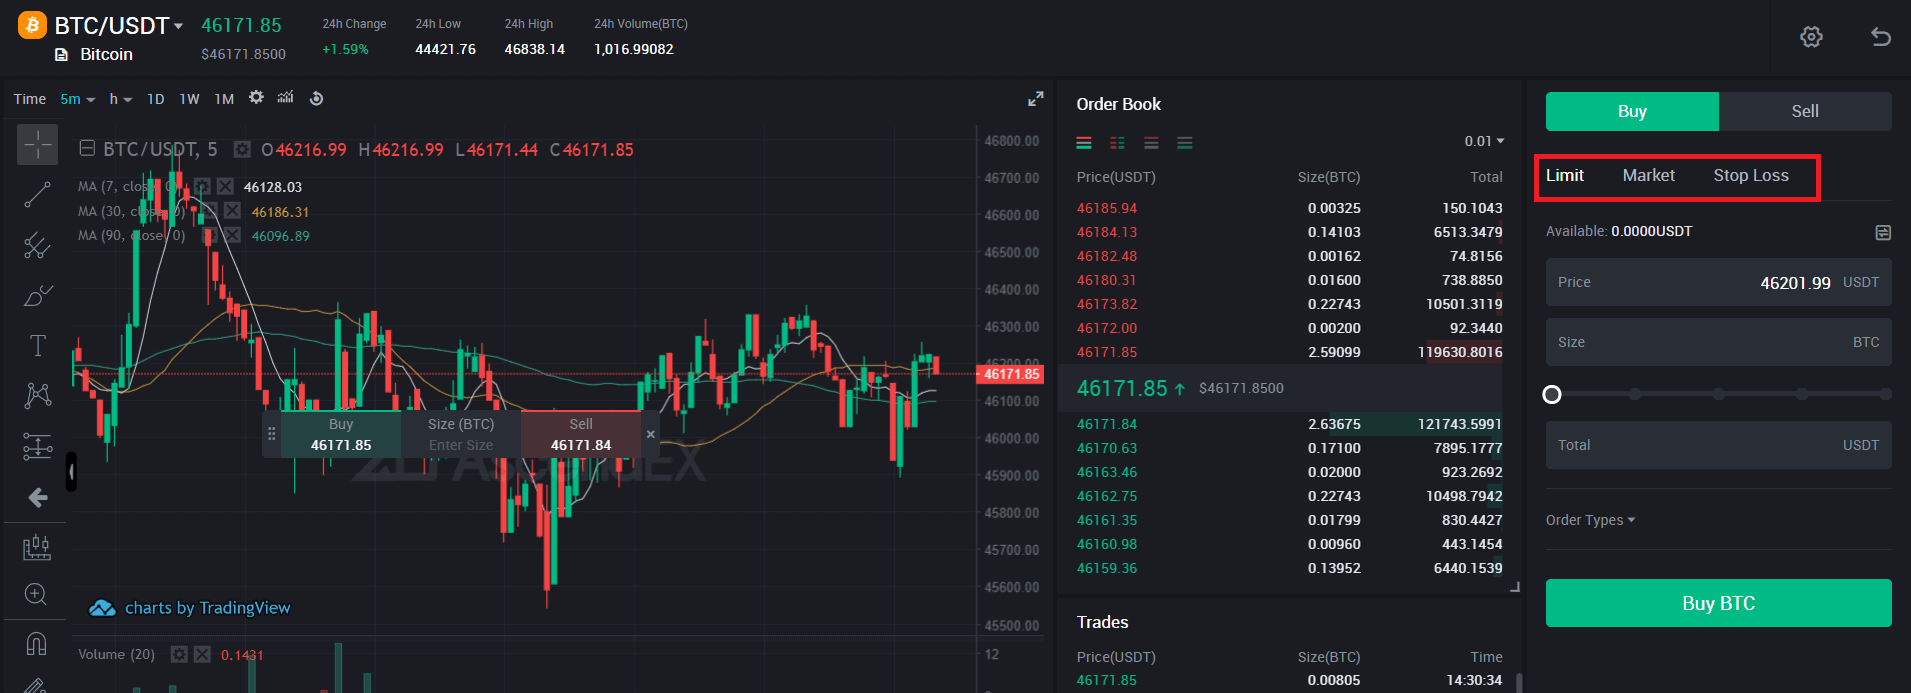Click the back arrow in drawing toolbar

[37, 497]
